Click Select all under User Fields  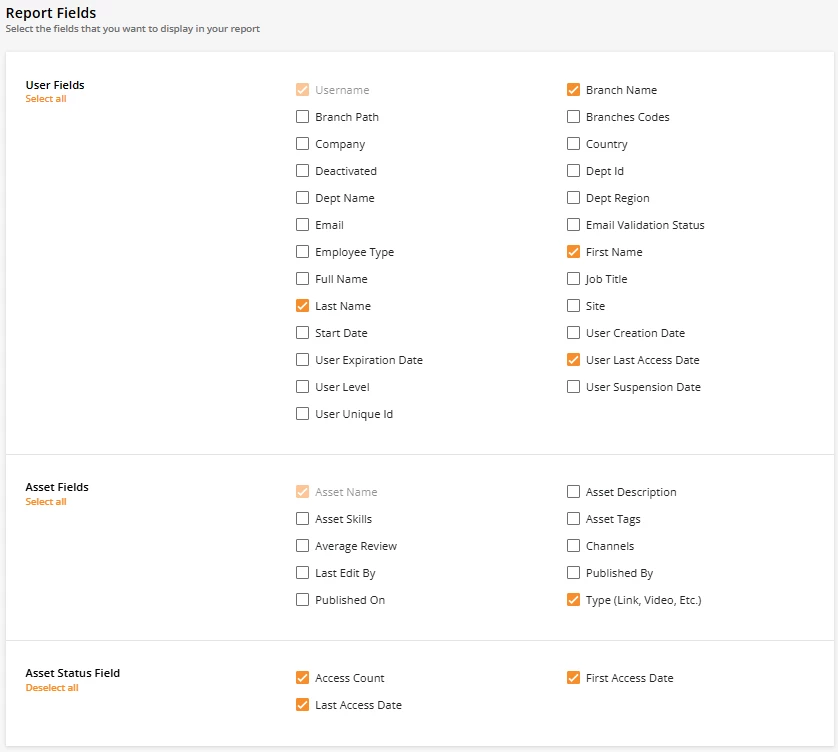46,99
